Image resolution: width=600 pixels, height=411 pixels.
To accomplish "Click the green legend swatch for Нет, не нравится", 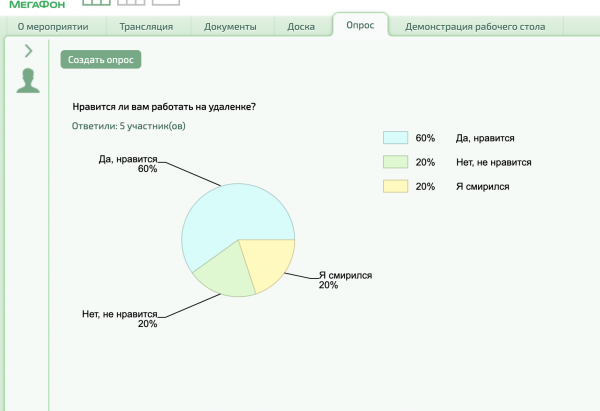I will pos(395,162).
